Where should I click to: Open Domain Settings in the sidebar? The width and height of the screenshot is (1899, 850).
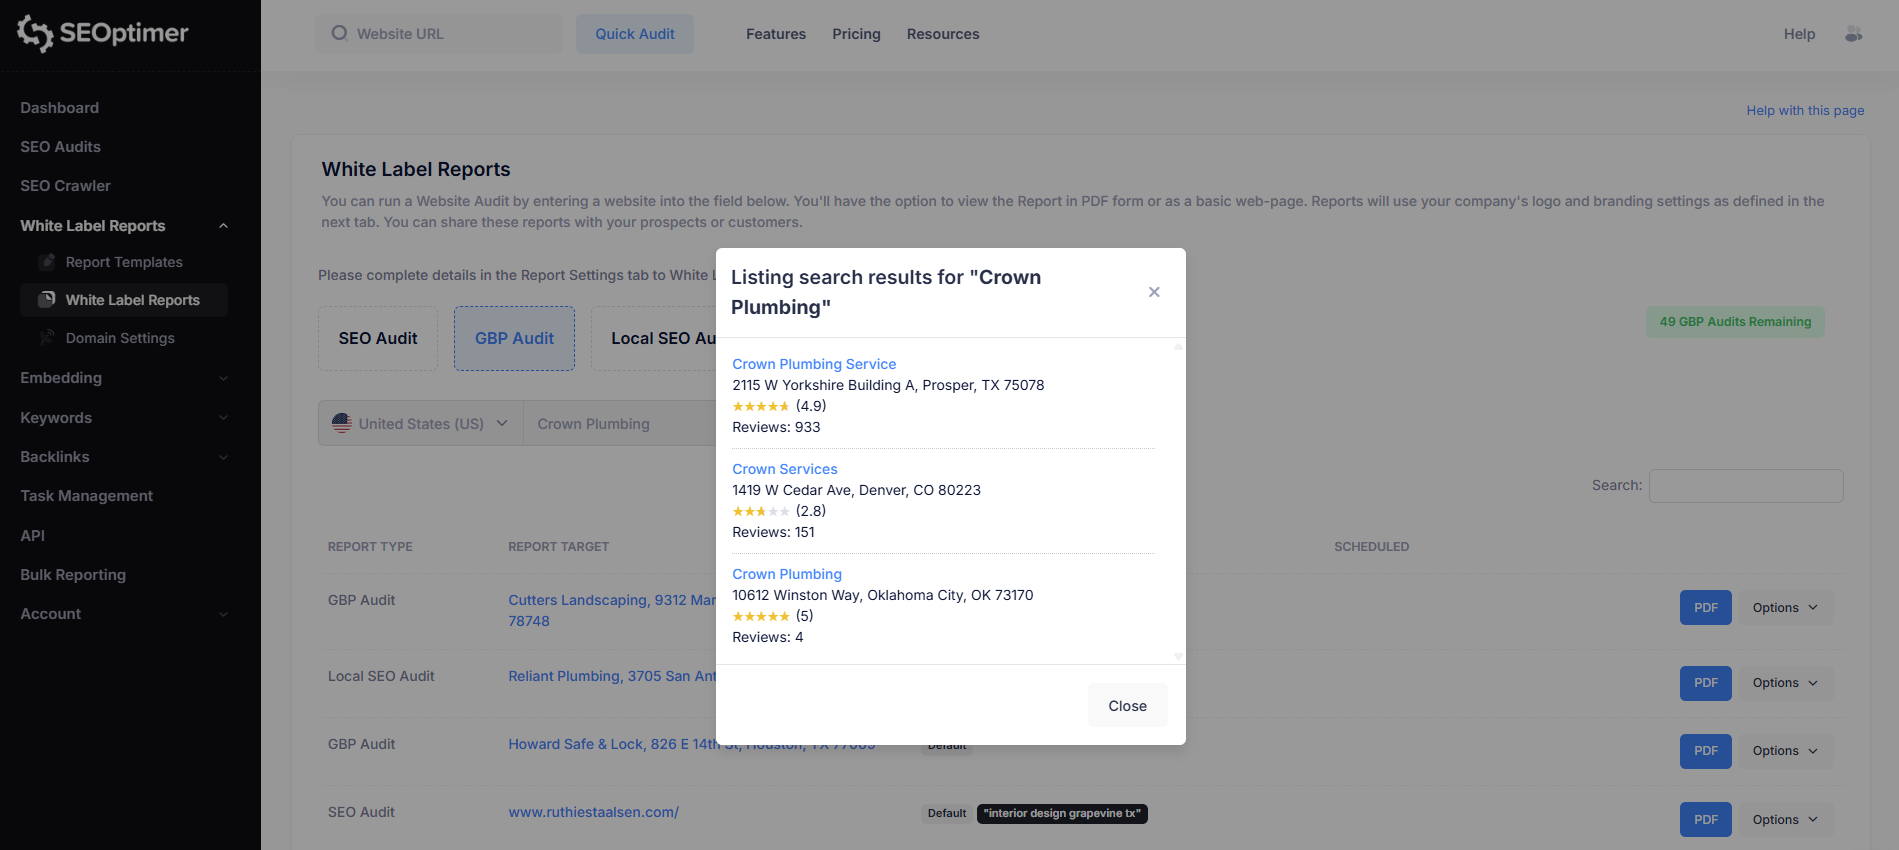[x=120, y=338]
